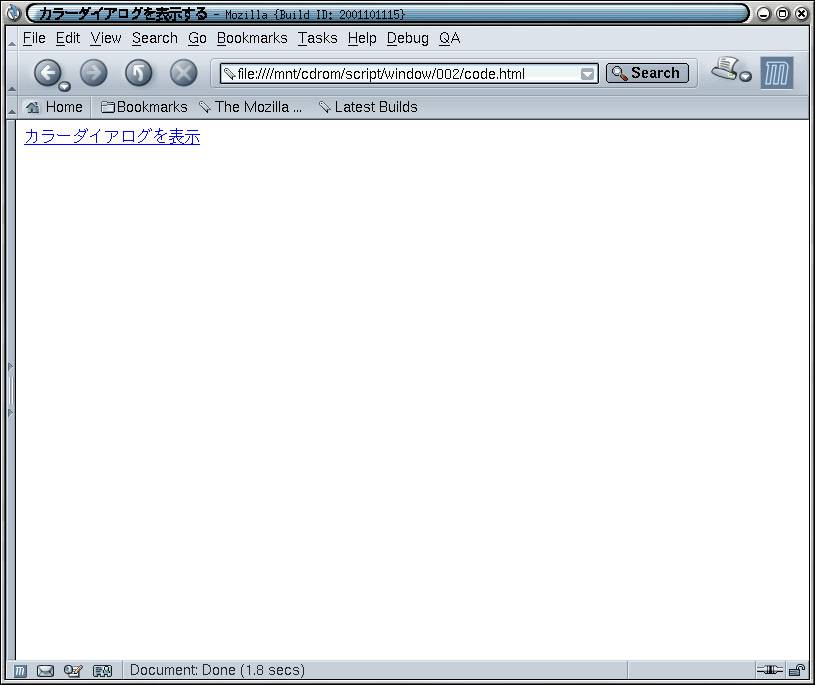Open Bookmarks folder on personal toolbar
Viewport: 815px width, 685px height.
coord(144,107)
